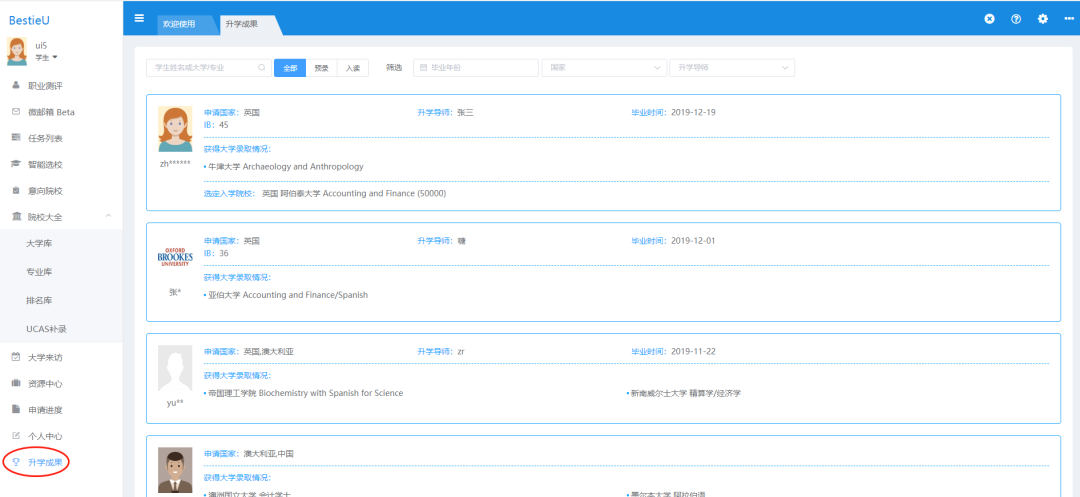This screenshot has height=497, width=1080.
Task: Open the 升学导师 advisor dropdown
Action: point(731,68)
